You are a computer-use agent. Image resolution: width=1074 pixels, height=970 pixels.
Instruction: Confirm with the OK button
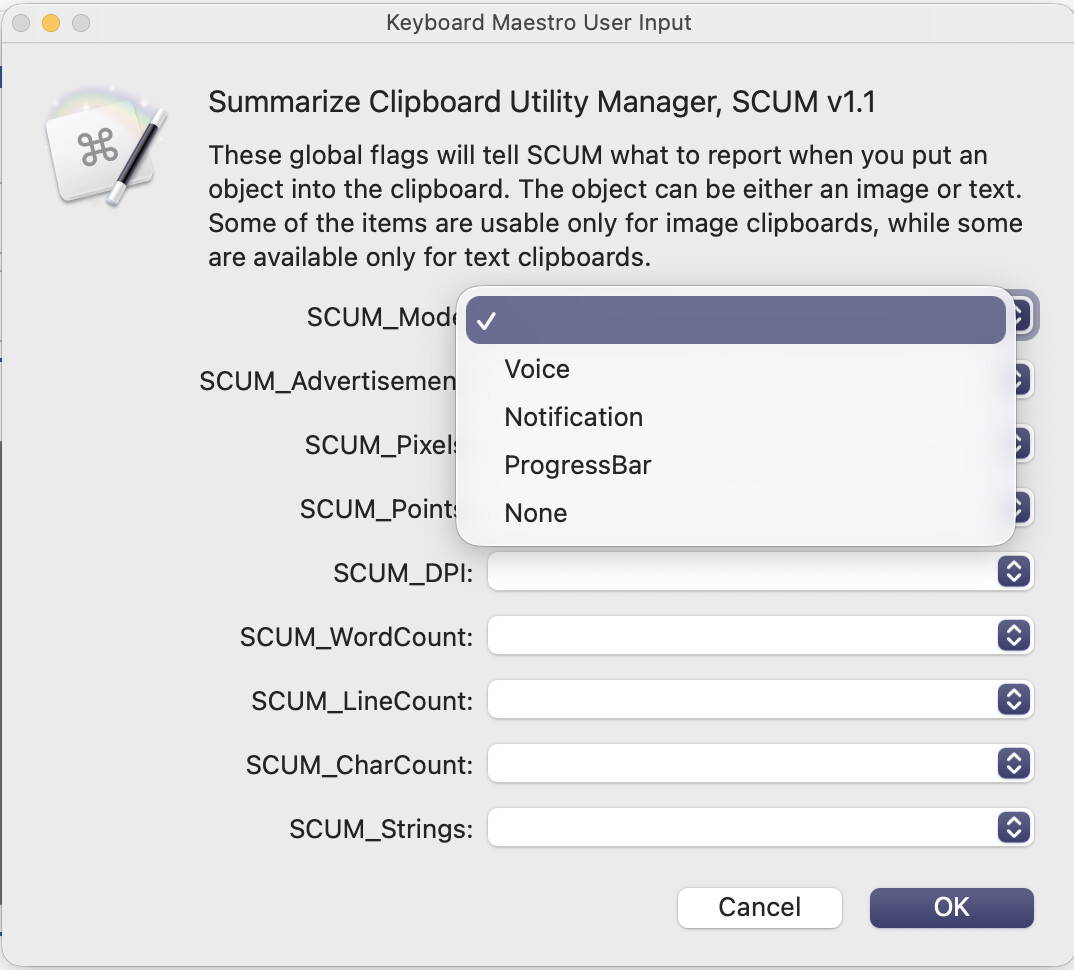coord(951,907)
